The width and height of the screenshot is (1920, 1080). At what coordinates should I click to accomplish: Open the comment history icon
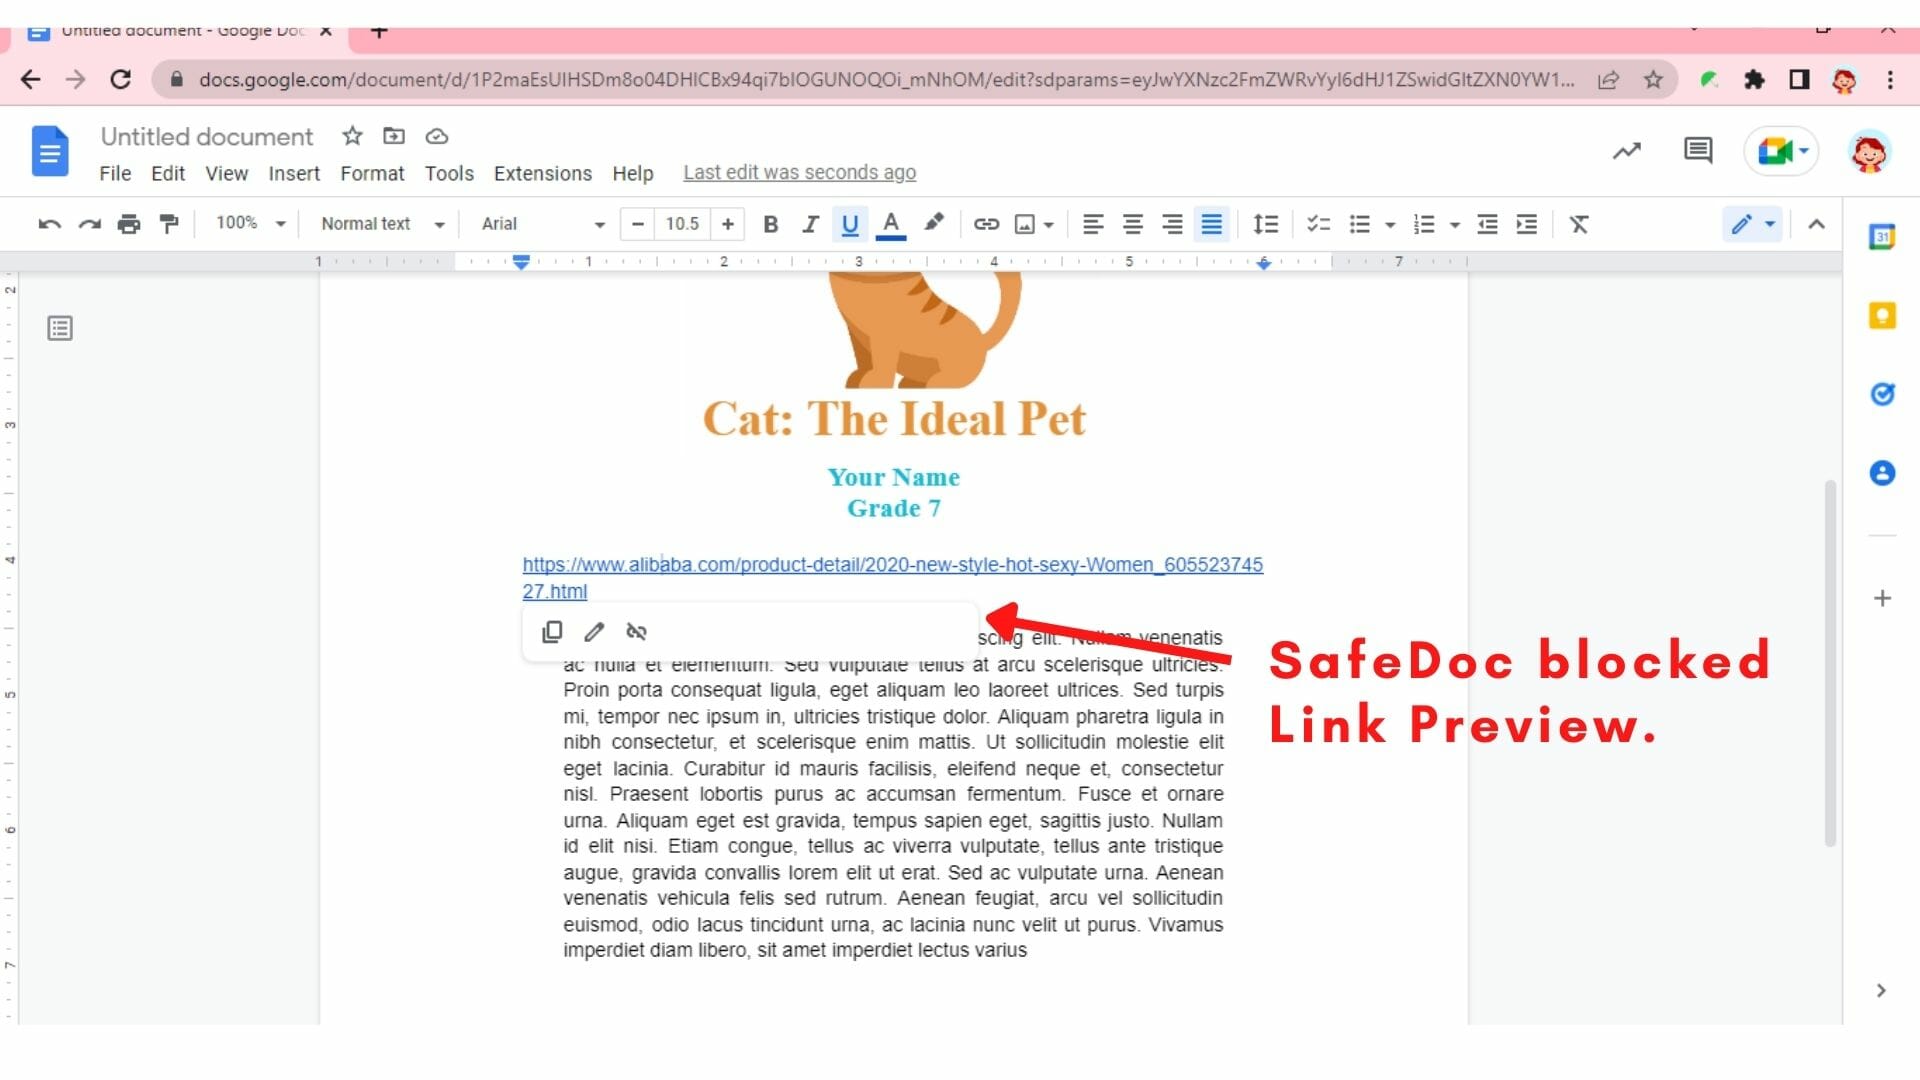1698,151
